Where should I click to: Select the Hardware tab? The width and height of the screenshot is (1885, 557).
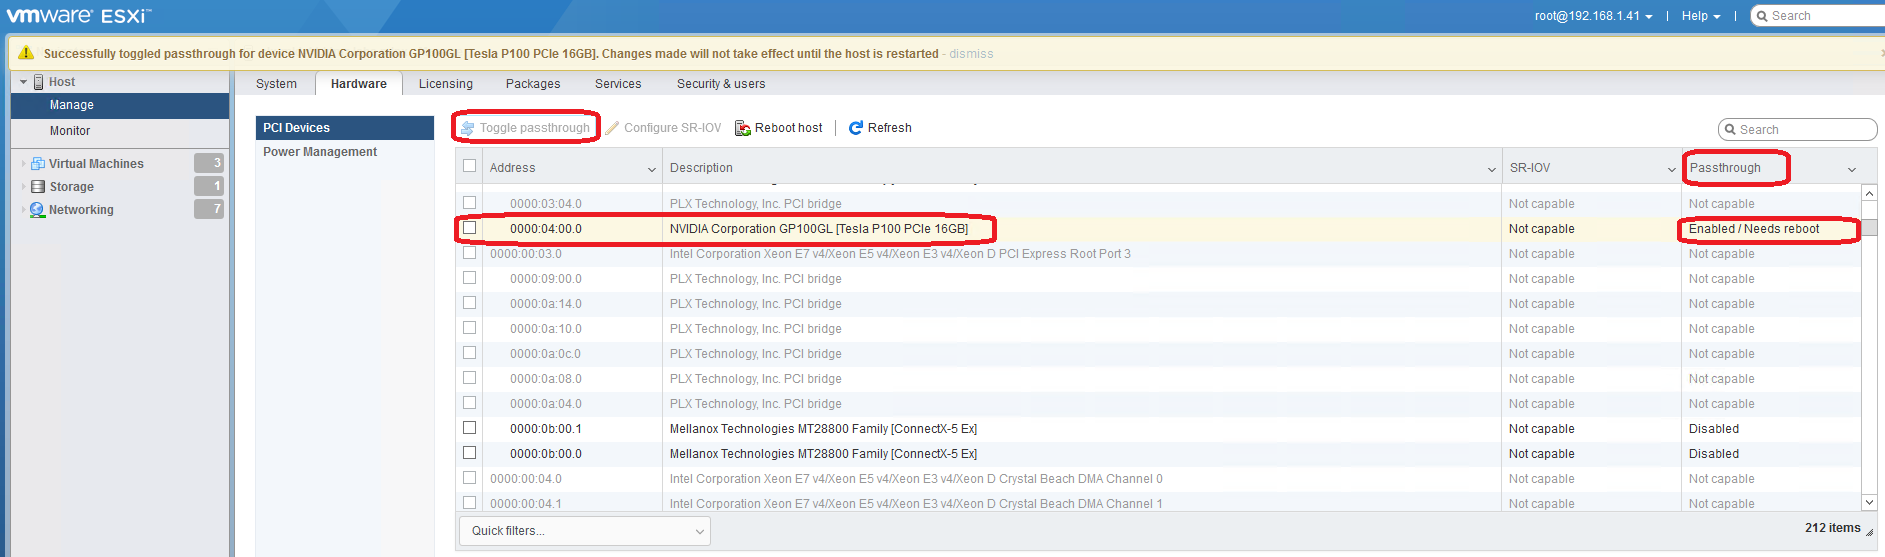(359, 84)
